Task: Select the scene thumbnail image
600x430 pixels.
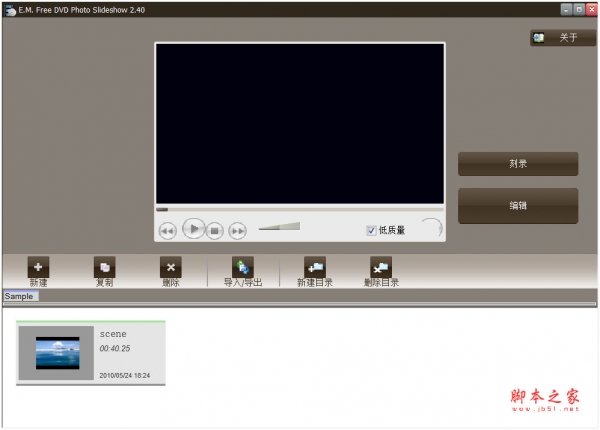Action: (57, 353)
